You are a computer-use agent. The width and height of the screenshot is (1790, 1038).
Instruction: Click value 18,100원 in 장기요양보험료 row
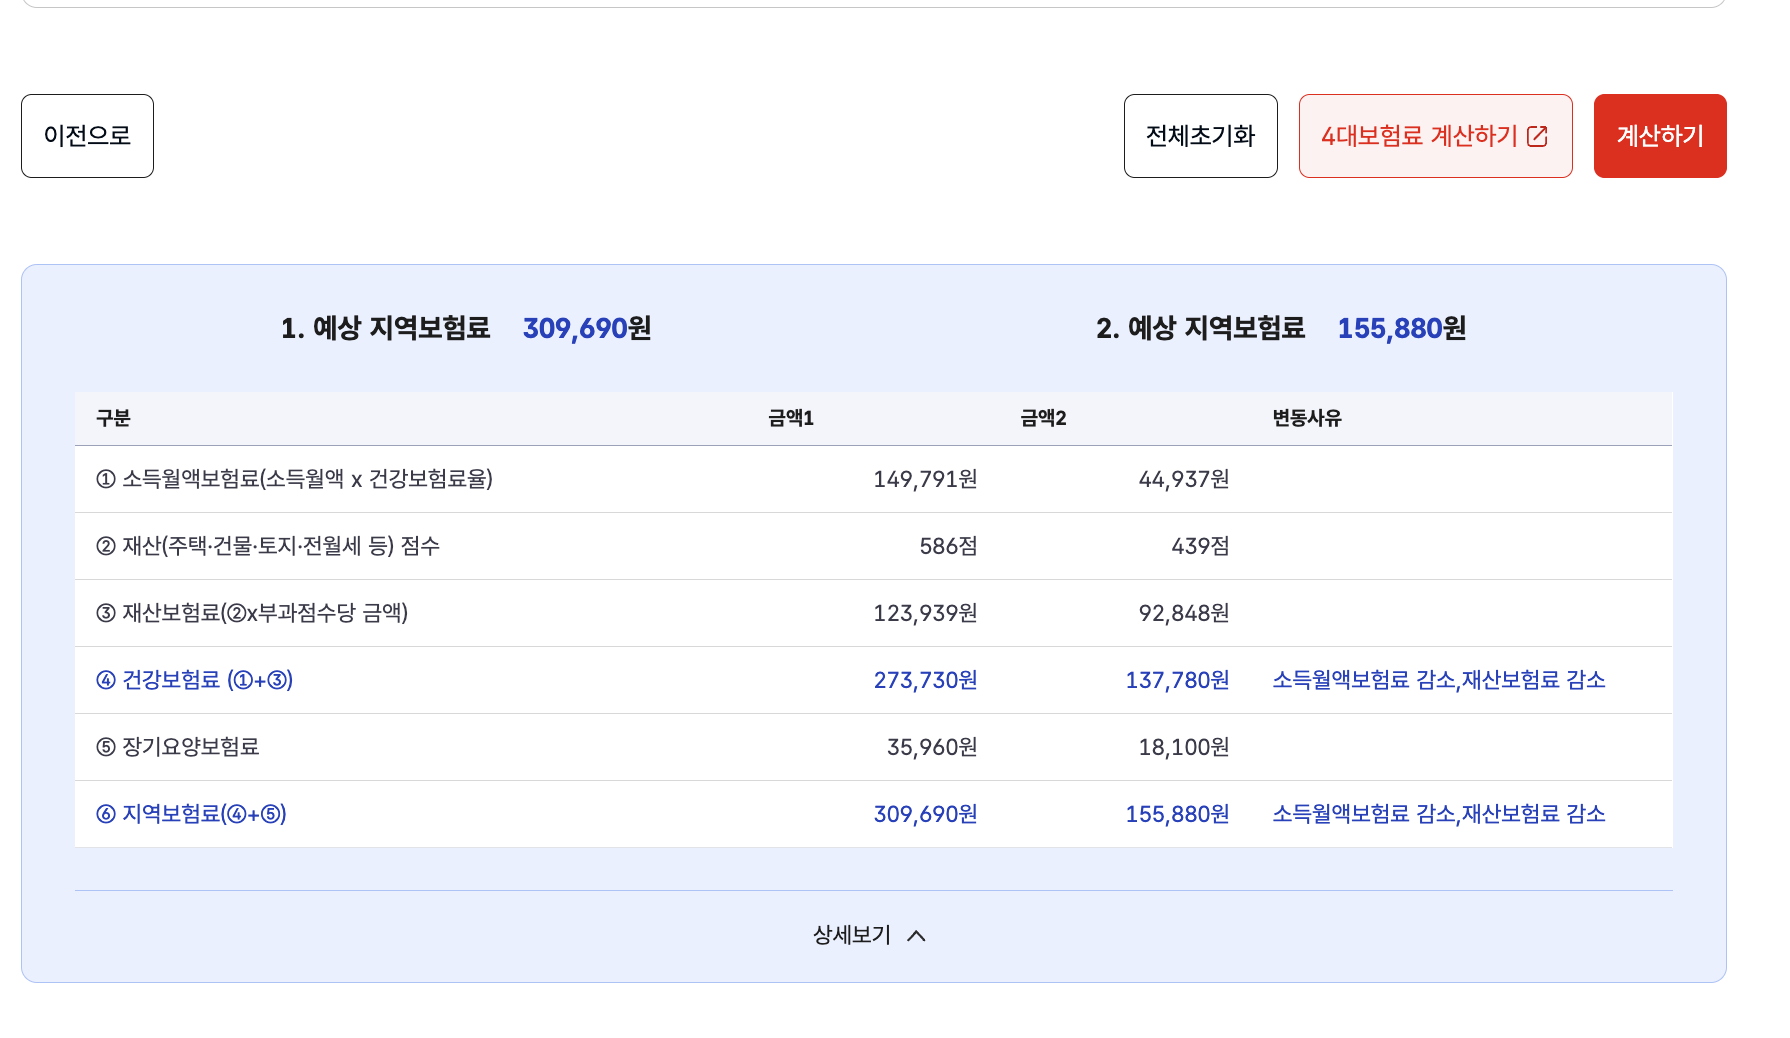(1184, 747)
